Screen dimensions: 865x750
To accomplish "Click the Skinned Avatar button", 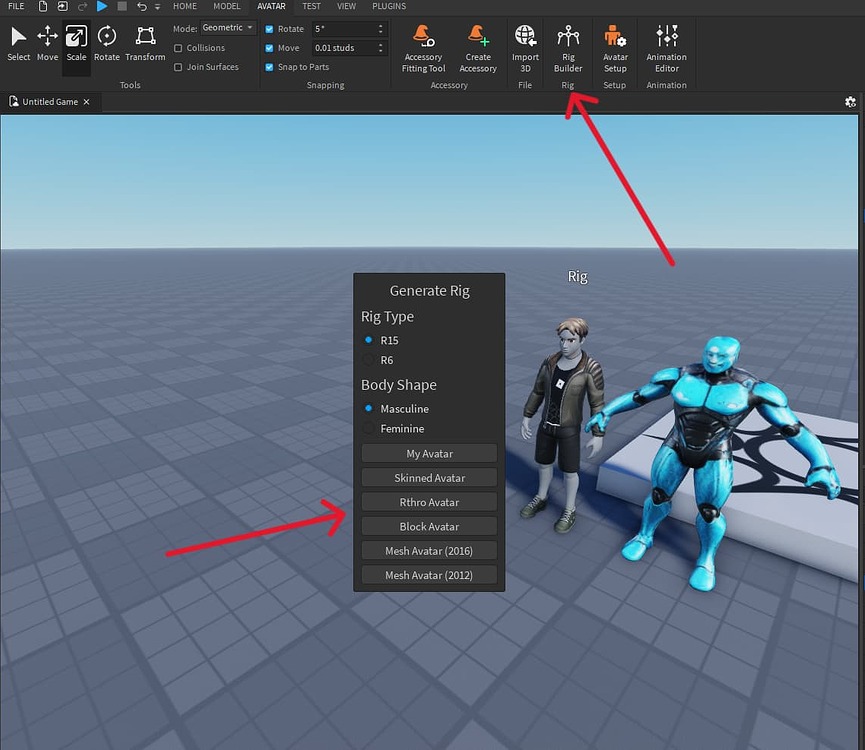I will (x=429, y=478).
